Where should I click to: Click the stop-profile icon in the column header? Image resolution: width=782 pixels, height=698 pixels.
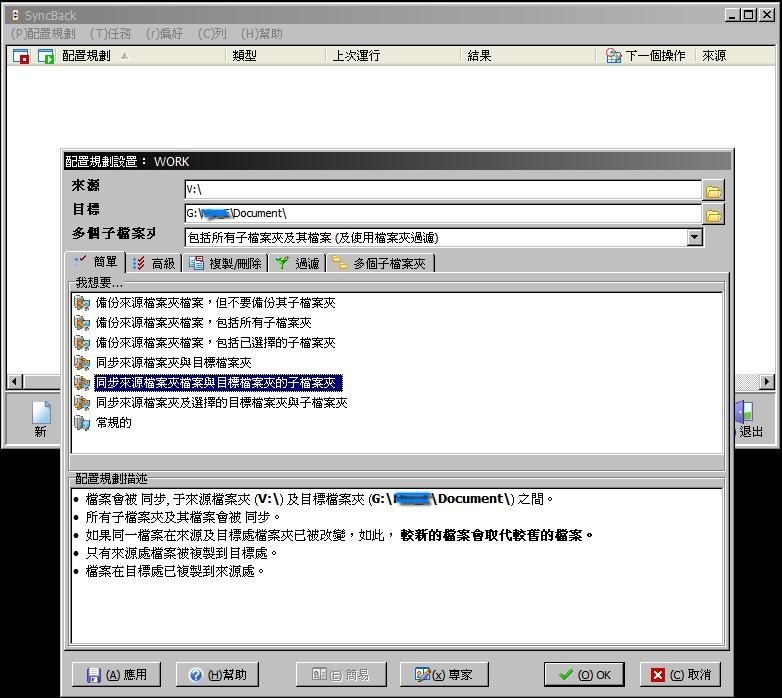[x=20, y=56]
